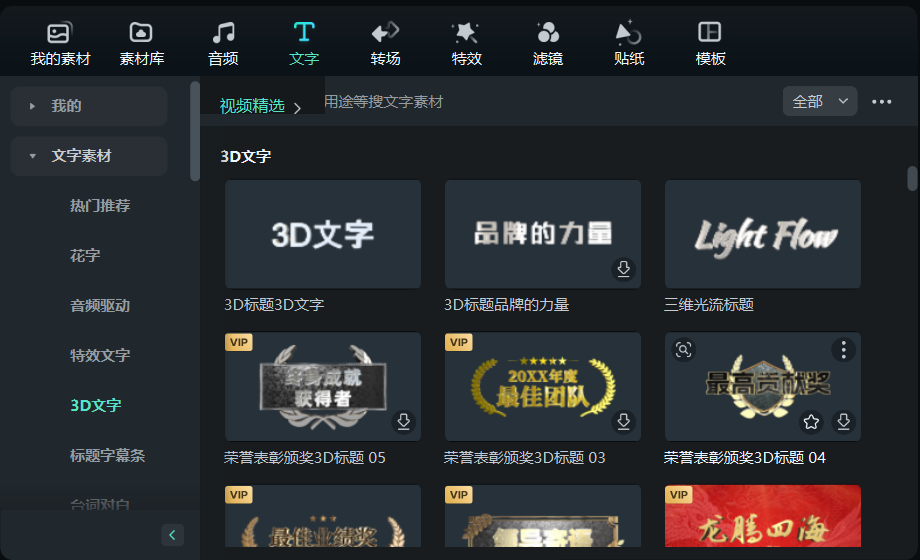The image size is (920, 560).
Task: Click the 3D标题3D文字 label
Action: (x=274, y=305)
